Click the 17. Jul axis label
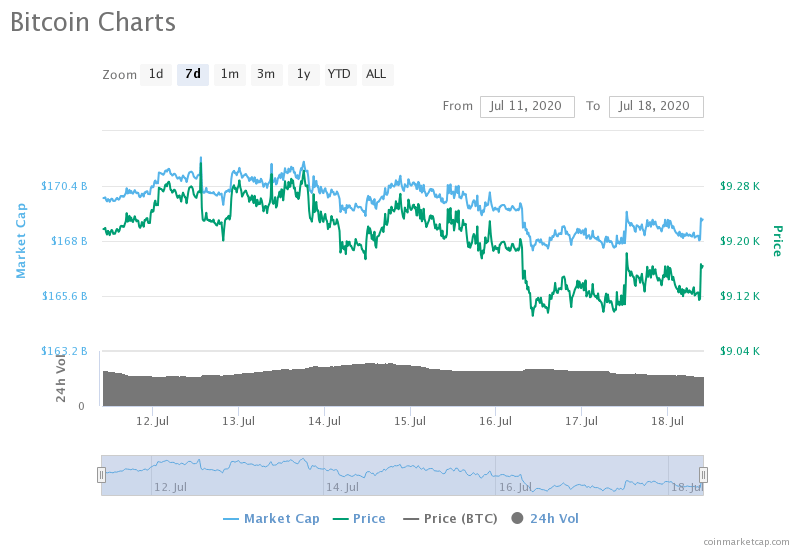The image size is (800, 550). [x=581, y=421]
